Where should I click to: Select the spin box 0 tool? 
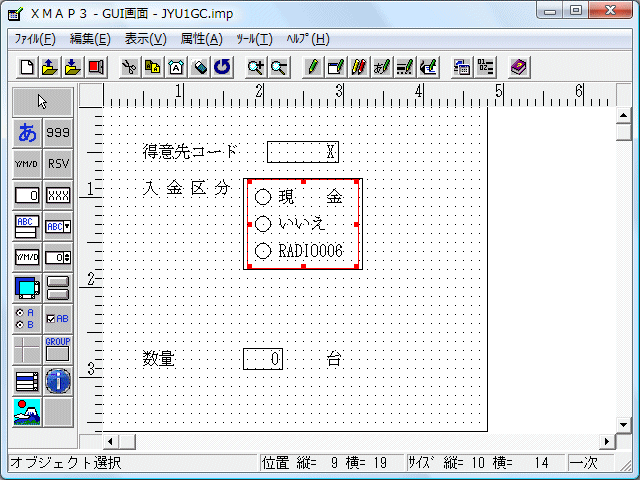(x=58, y=257)
